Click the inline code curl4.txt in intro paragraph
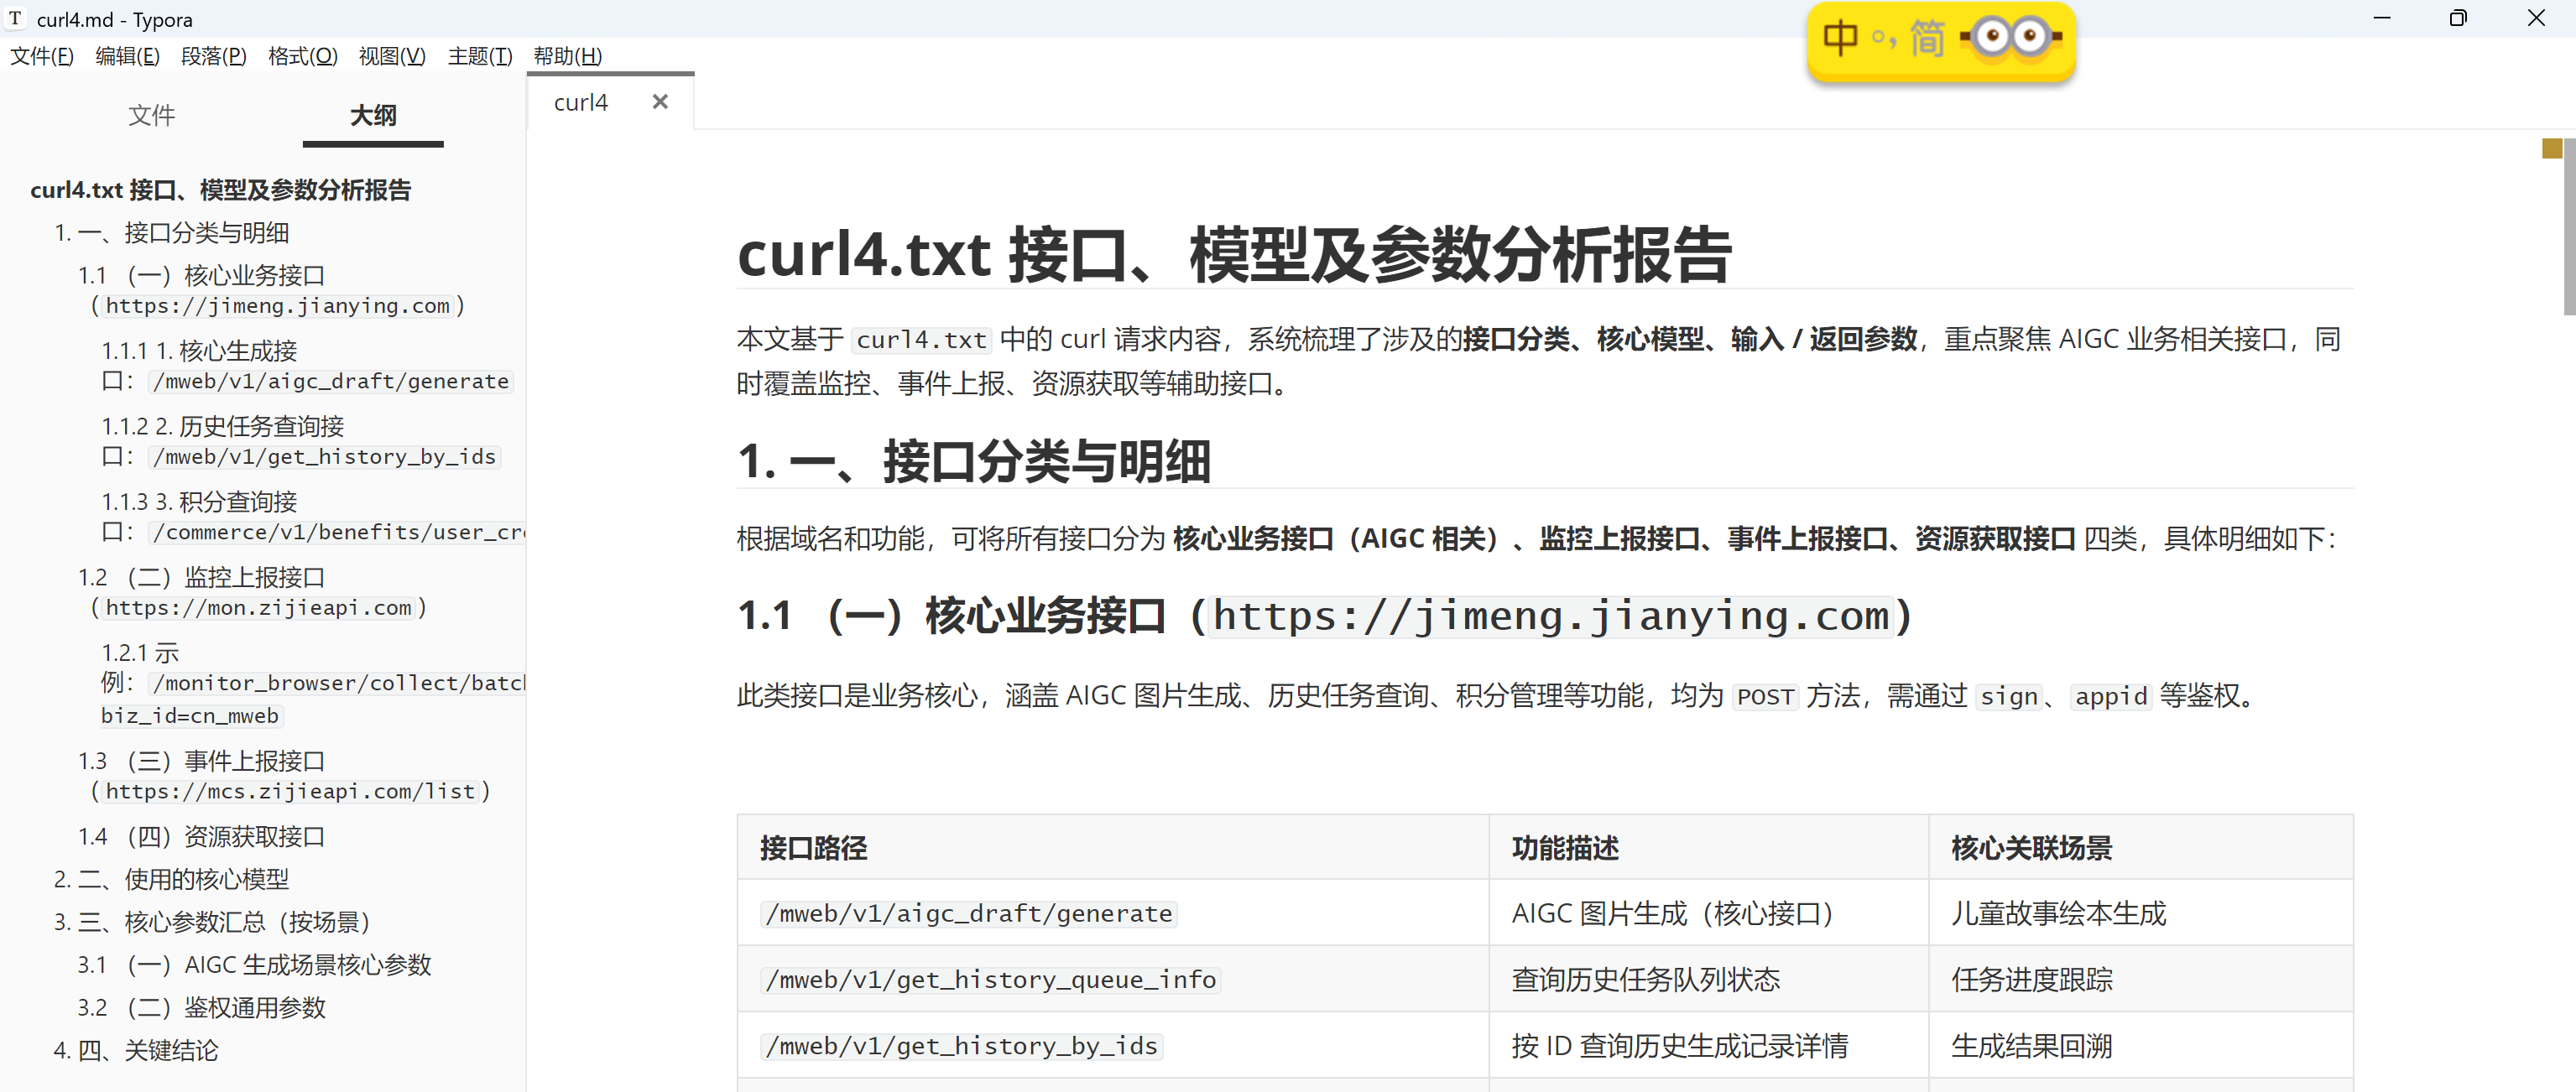Viewport: 2576px width, 1092px height. [921, 340]
